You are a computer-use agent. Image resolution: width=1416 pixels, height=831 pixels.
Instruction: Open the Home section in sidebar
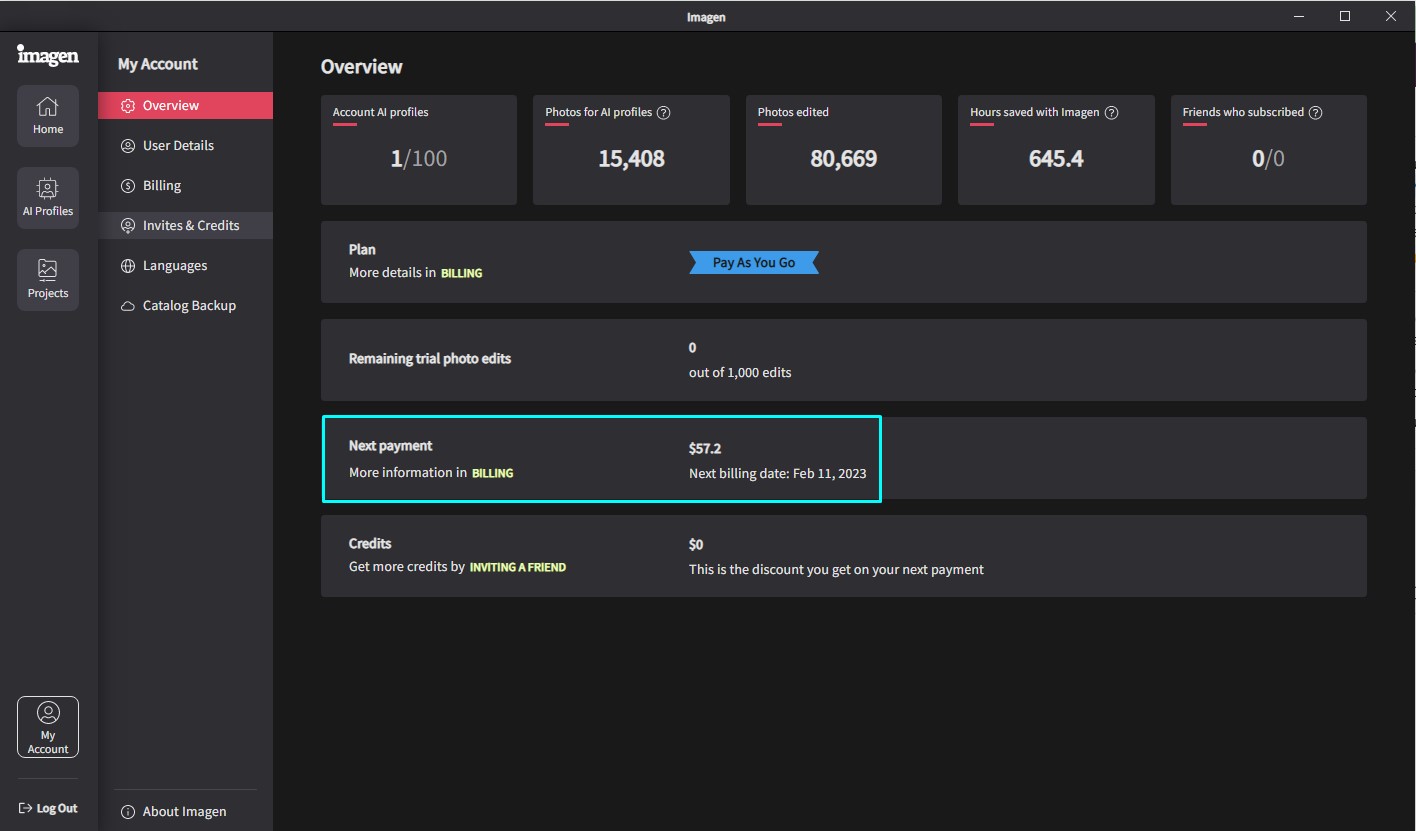[x=48, y=116]
